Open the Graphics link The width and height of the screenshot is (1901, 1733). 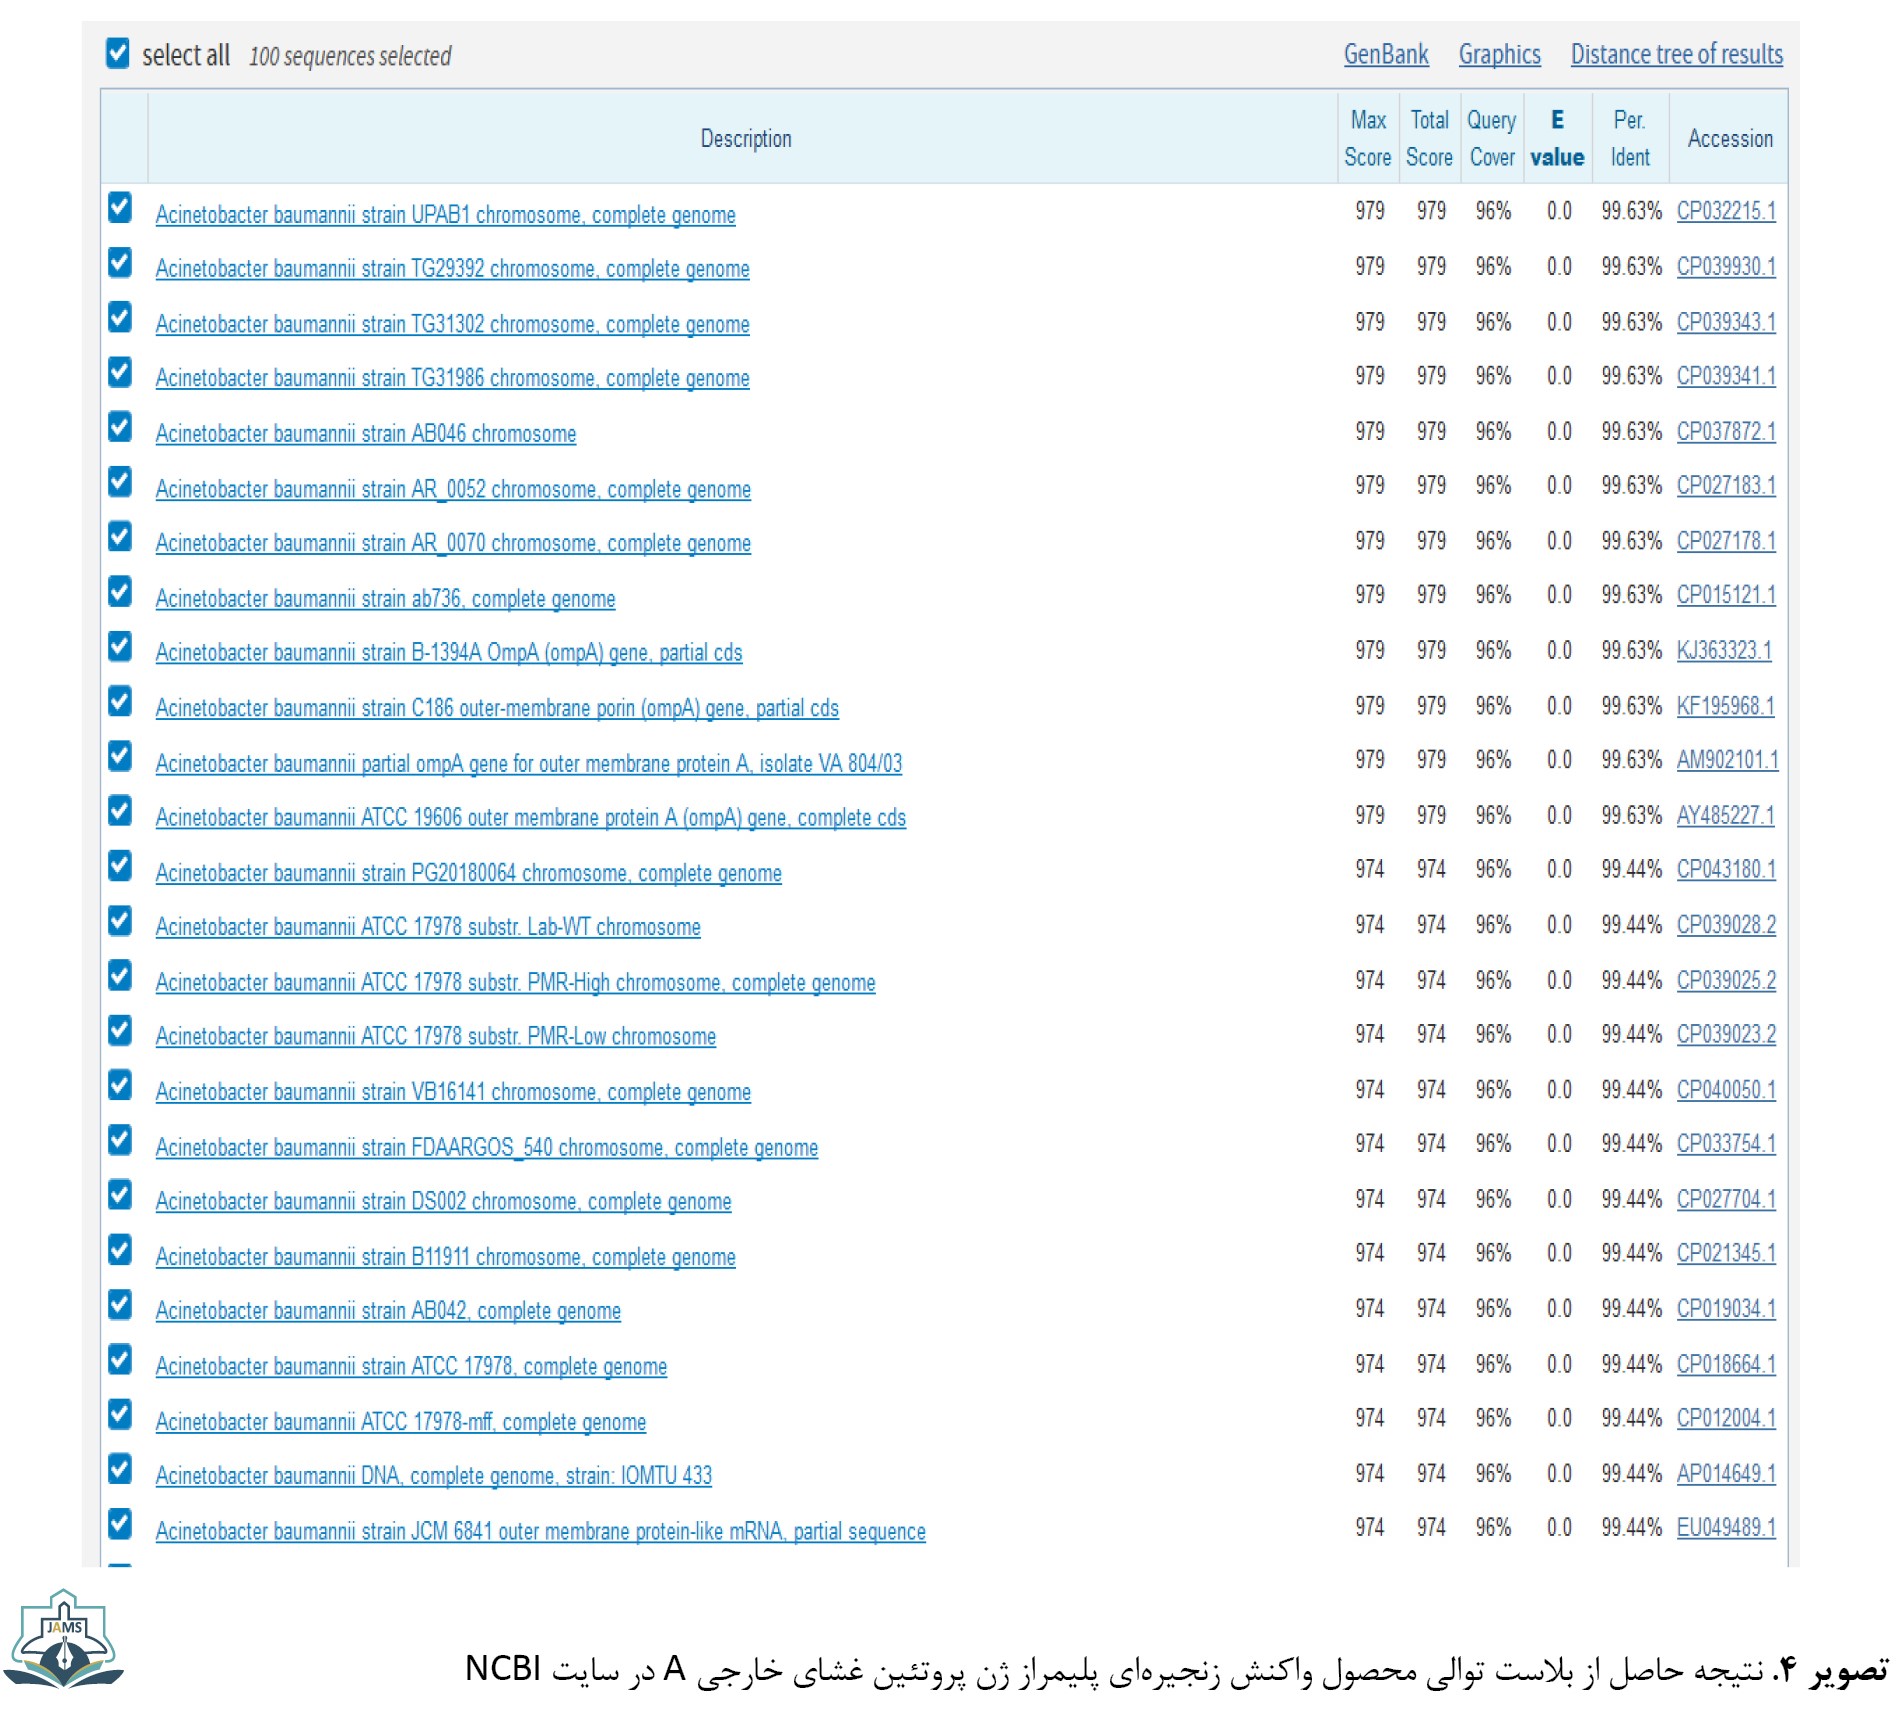1499,54
